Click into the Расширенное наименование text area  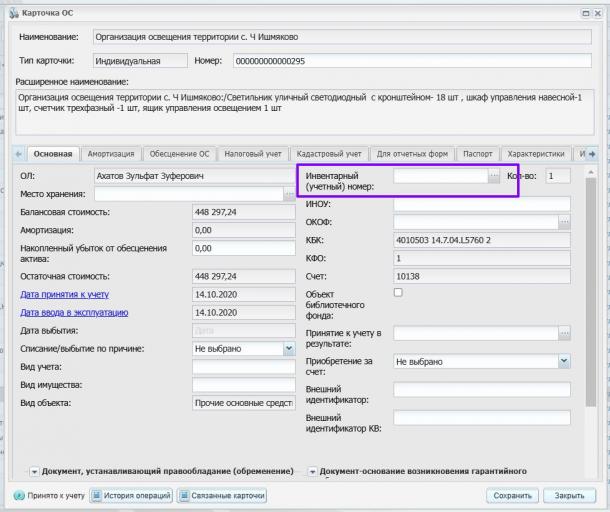(x=305, y=112)
